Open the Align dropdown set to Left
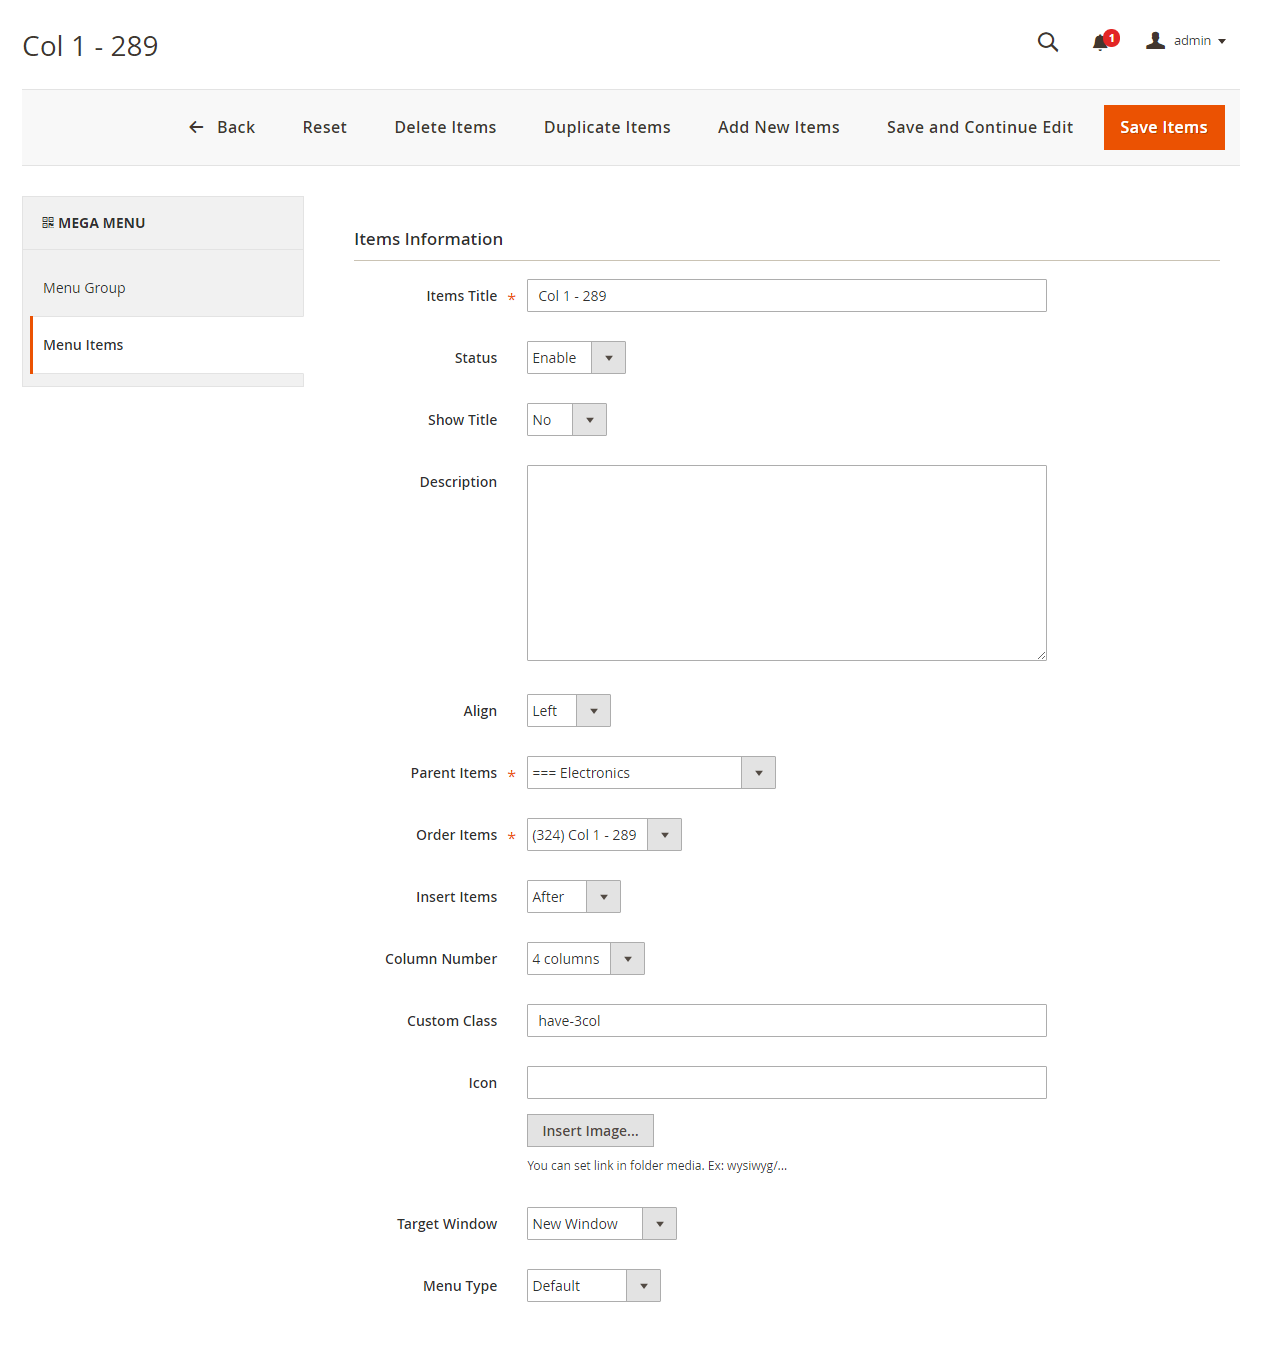The width and height of the screenshot is (1270, 1352). point(569,711)
